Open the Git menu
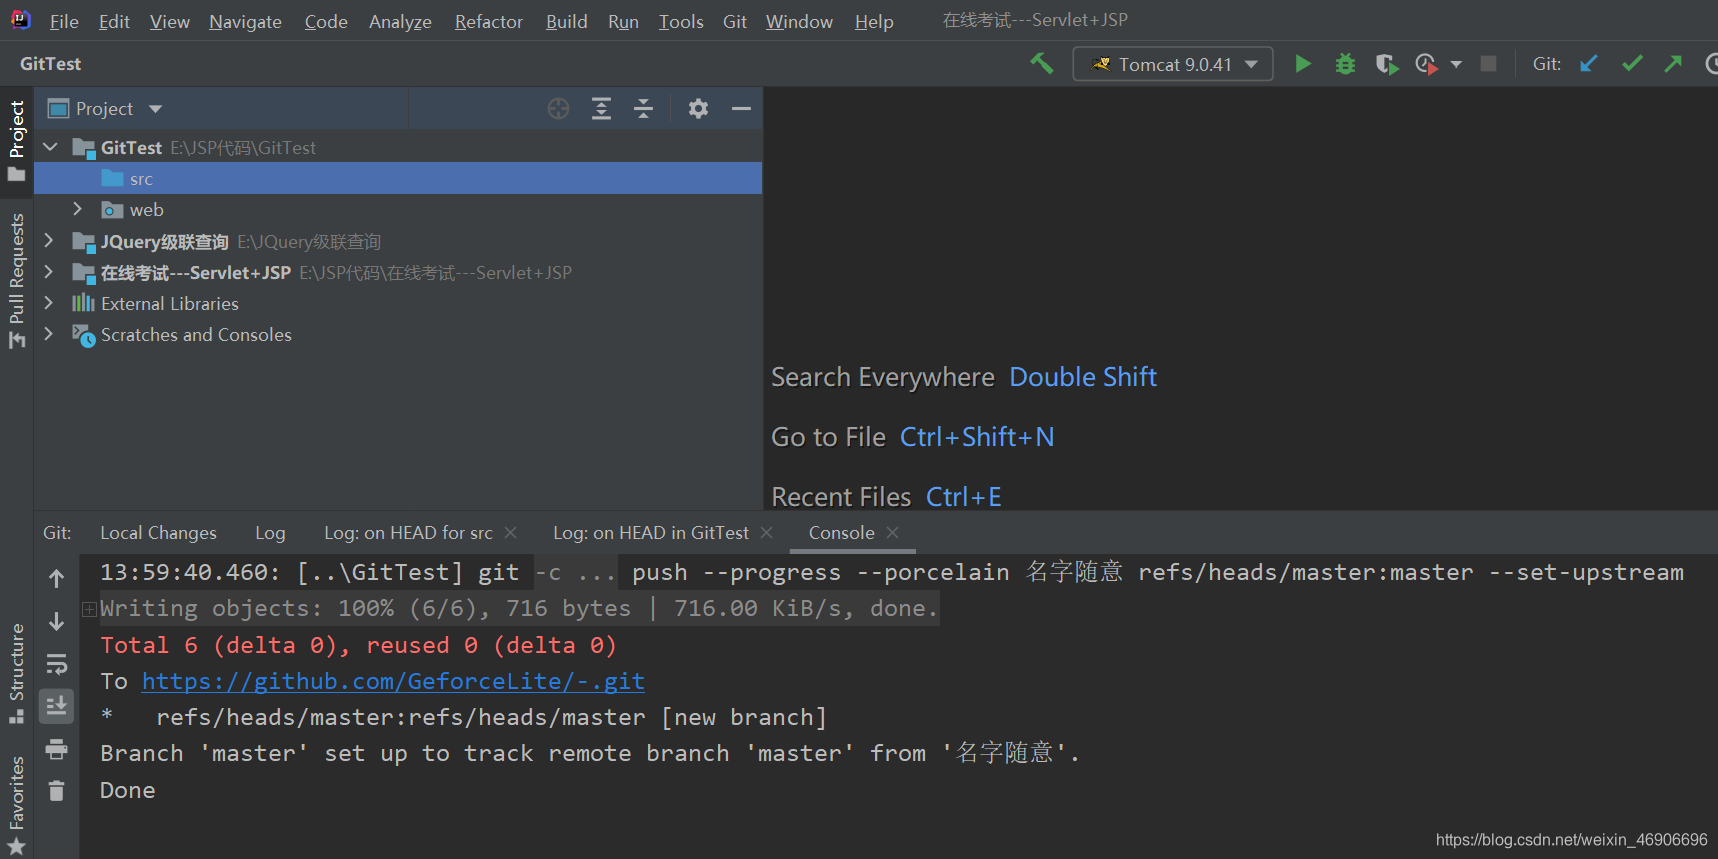The height and width of the screenshot is (859, 1718). click(735, 22)
